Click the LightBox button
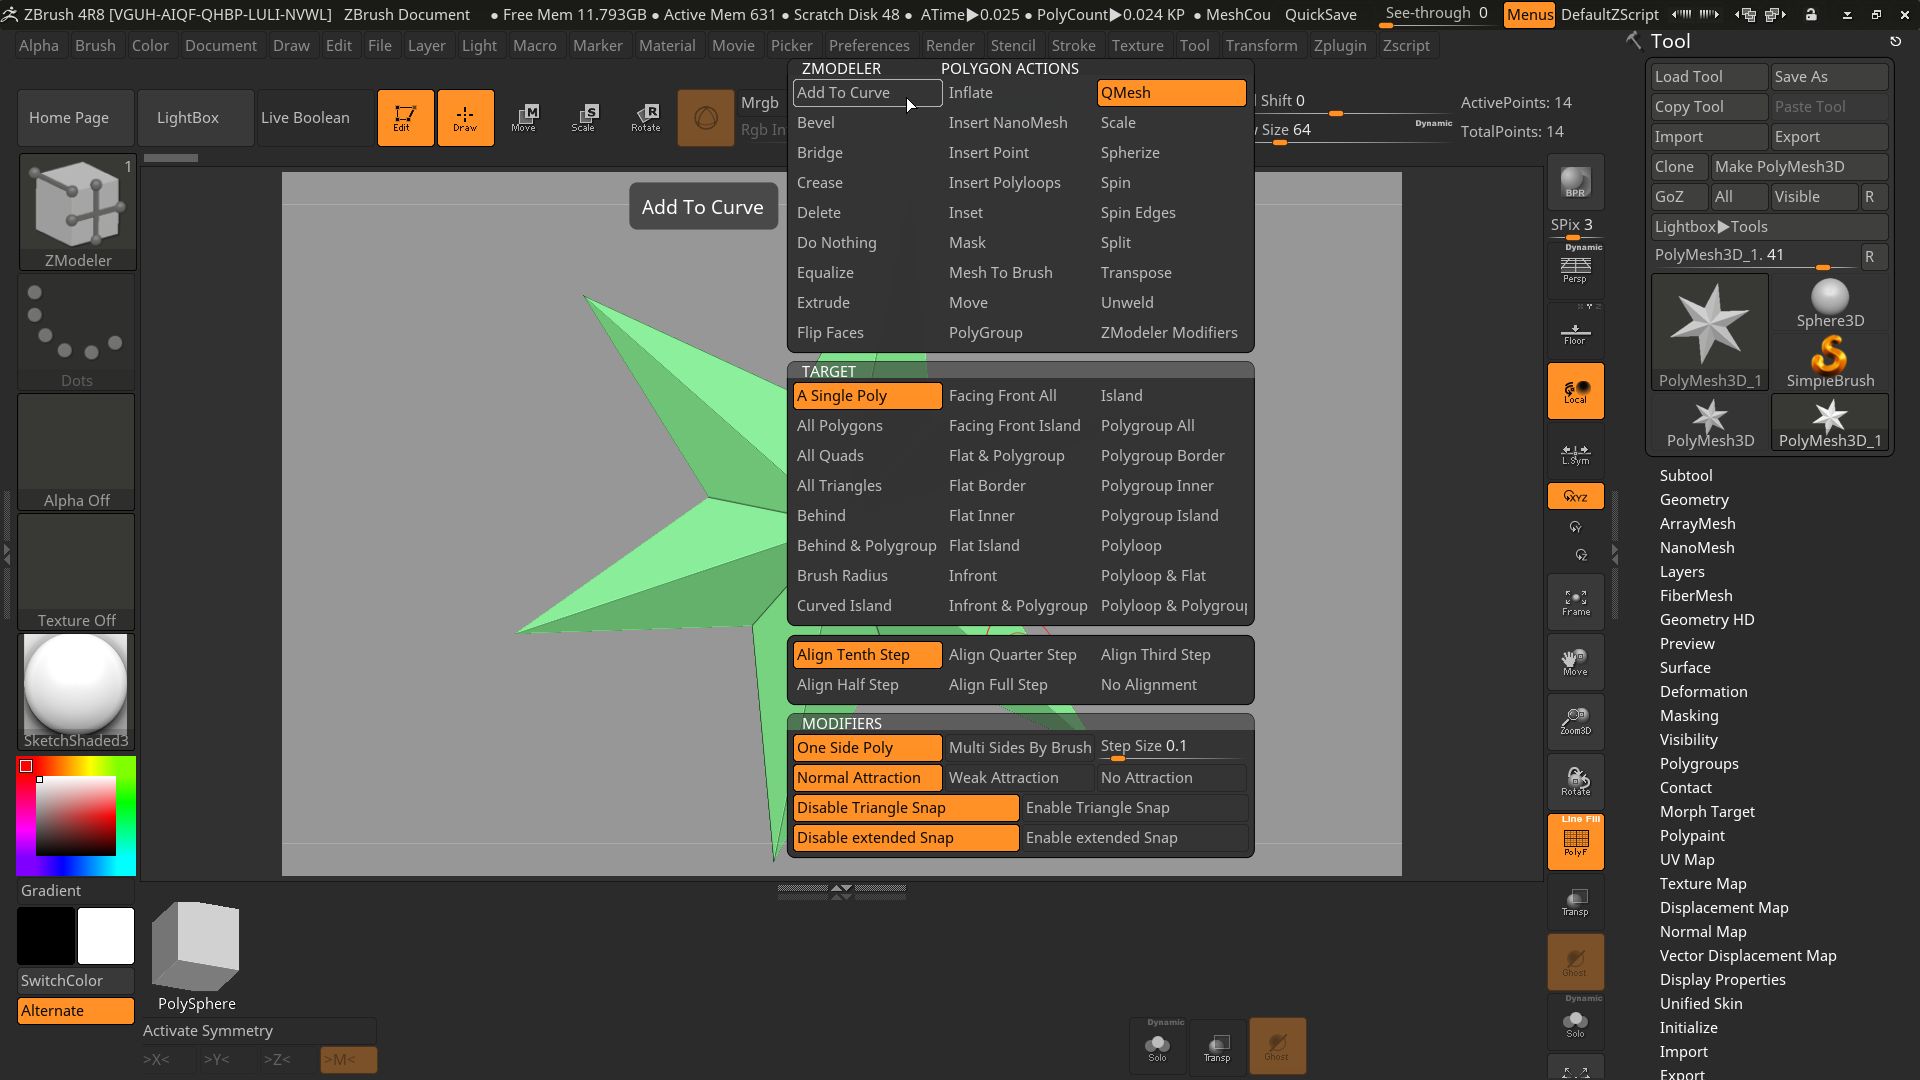This screenshot has width=1920, height=1080. pyautogui.click(x=195, y=118)
